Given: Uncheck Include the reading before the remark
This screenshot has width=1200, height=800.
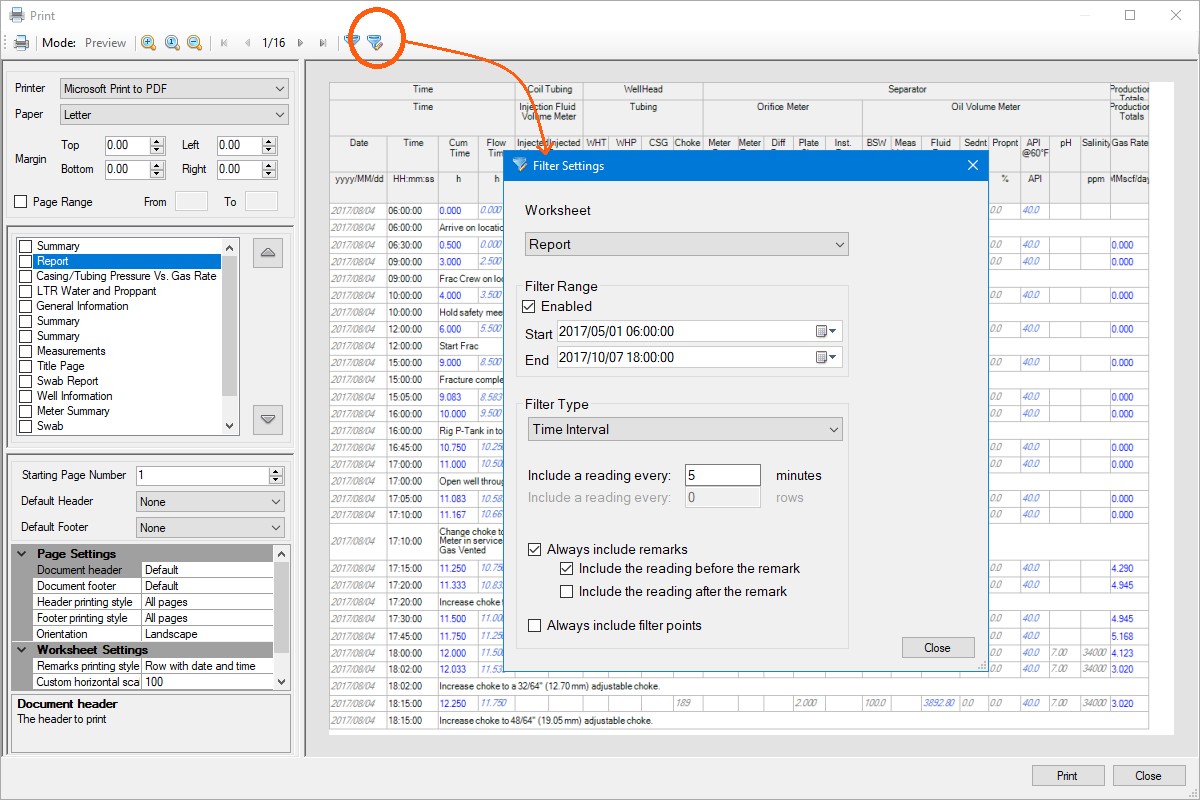Looking at the screenshot, I should coord(567,568).
